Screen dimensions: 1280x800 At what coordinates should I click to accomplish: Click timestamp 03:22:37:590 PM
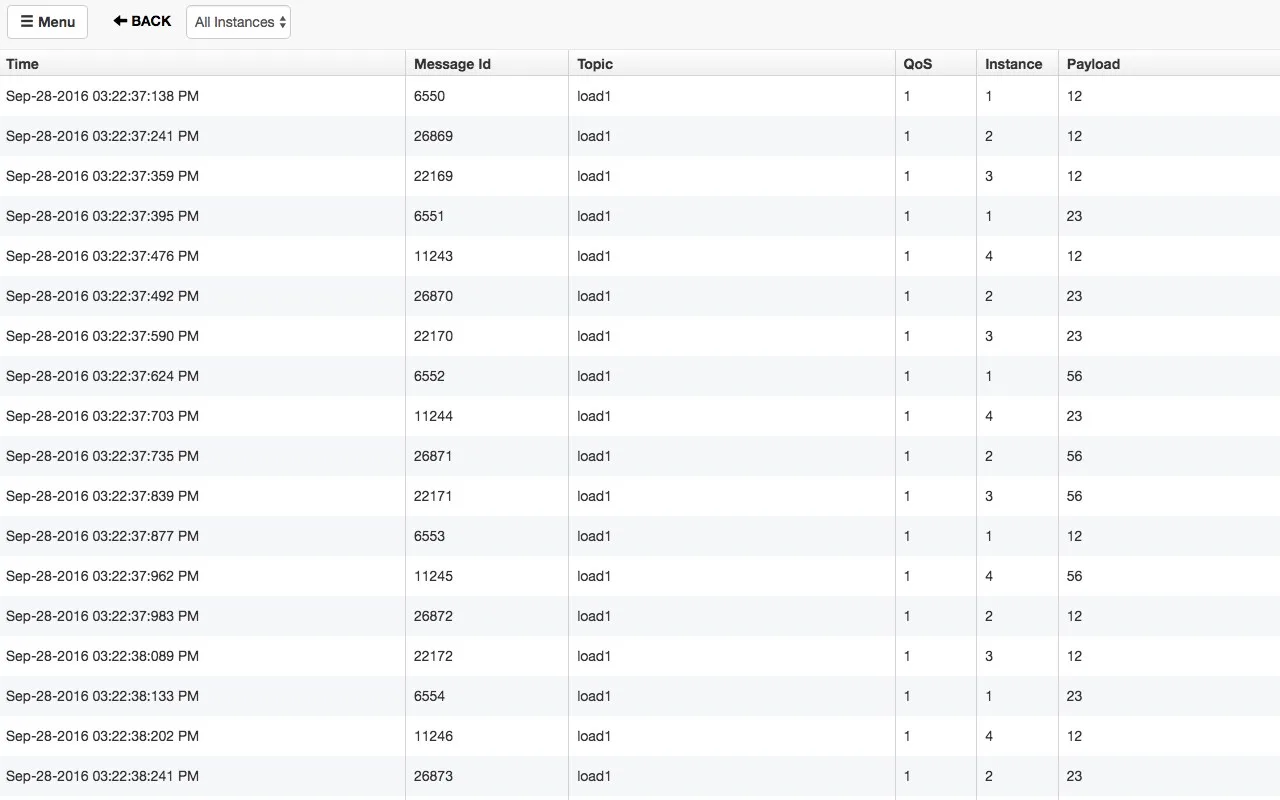point(102,336)
